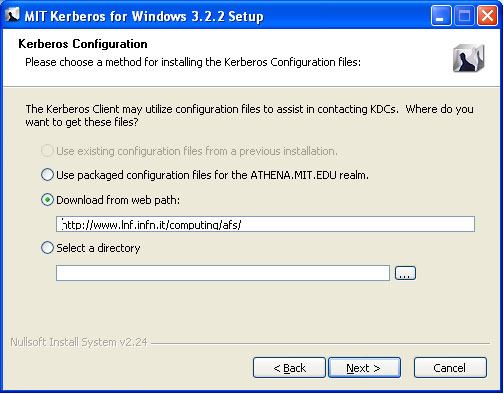
Task: Click the Kerberos logo in the header
Action: [x=468, y=58]
